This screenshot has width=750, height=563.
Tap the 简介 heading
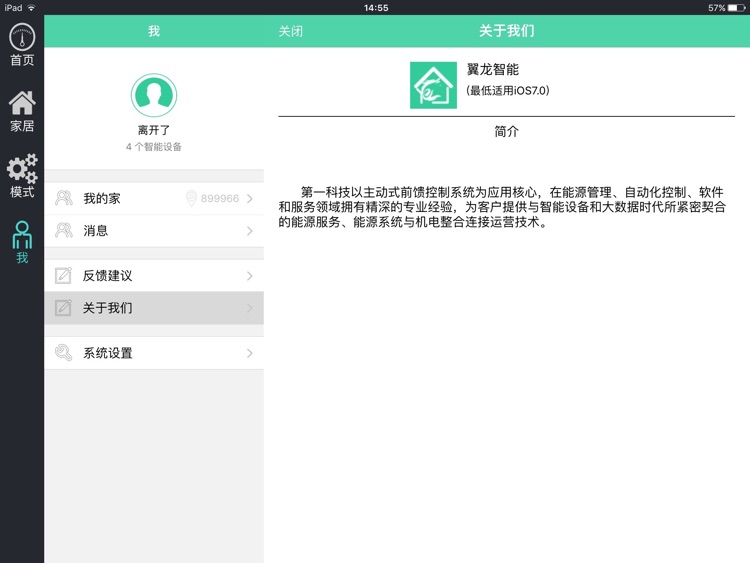pyautogui.click(x=507, y=132)
